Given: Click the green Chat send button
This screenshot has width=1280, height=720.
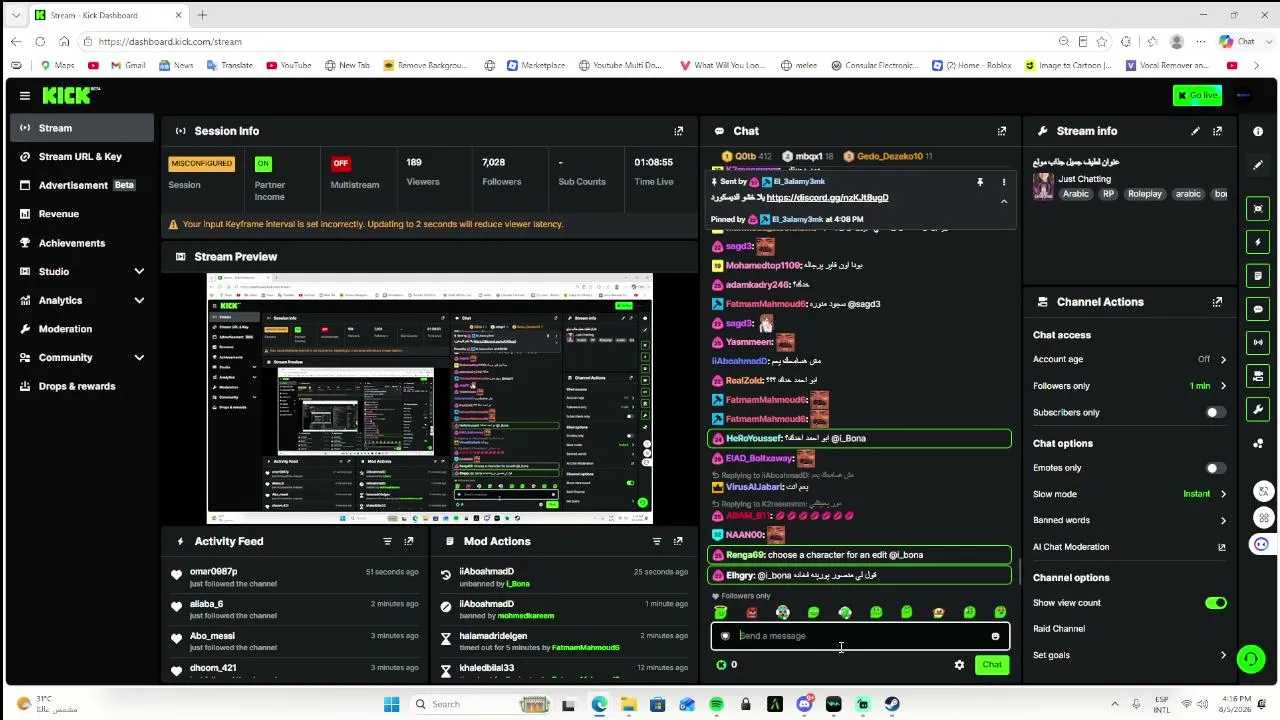Looking at the screenshot, I should [x=992, y=665].
